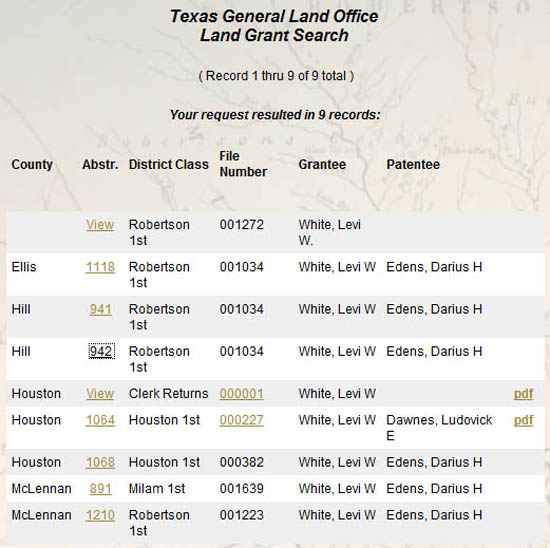
Task: Select the file number 001223 cell
Action: click(x=241, y=515)
